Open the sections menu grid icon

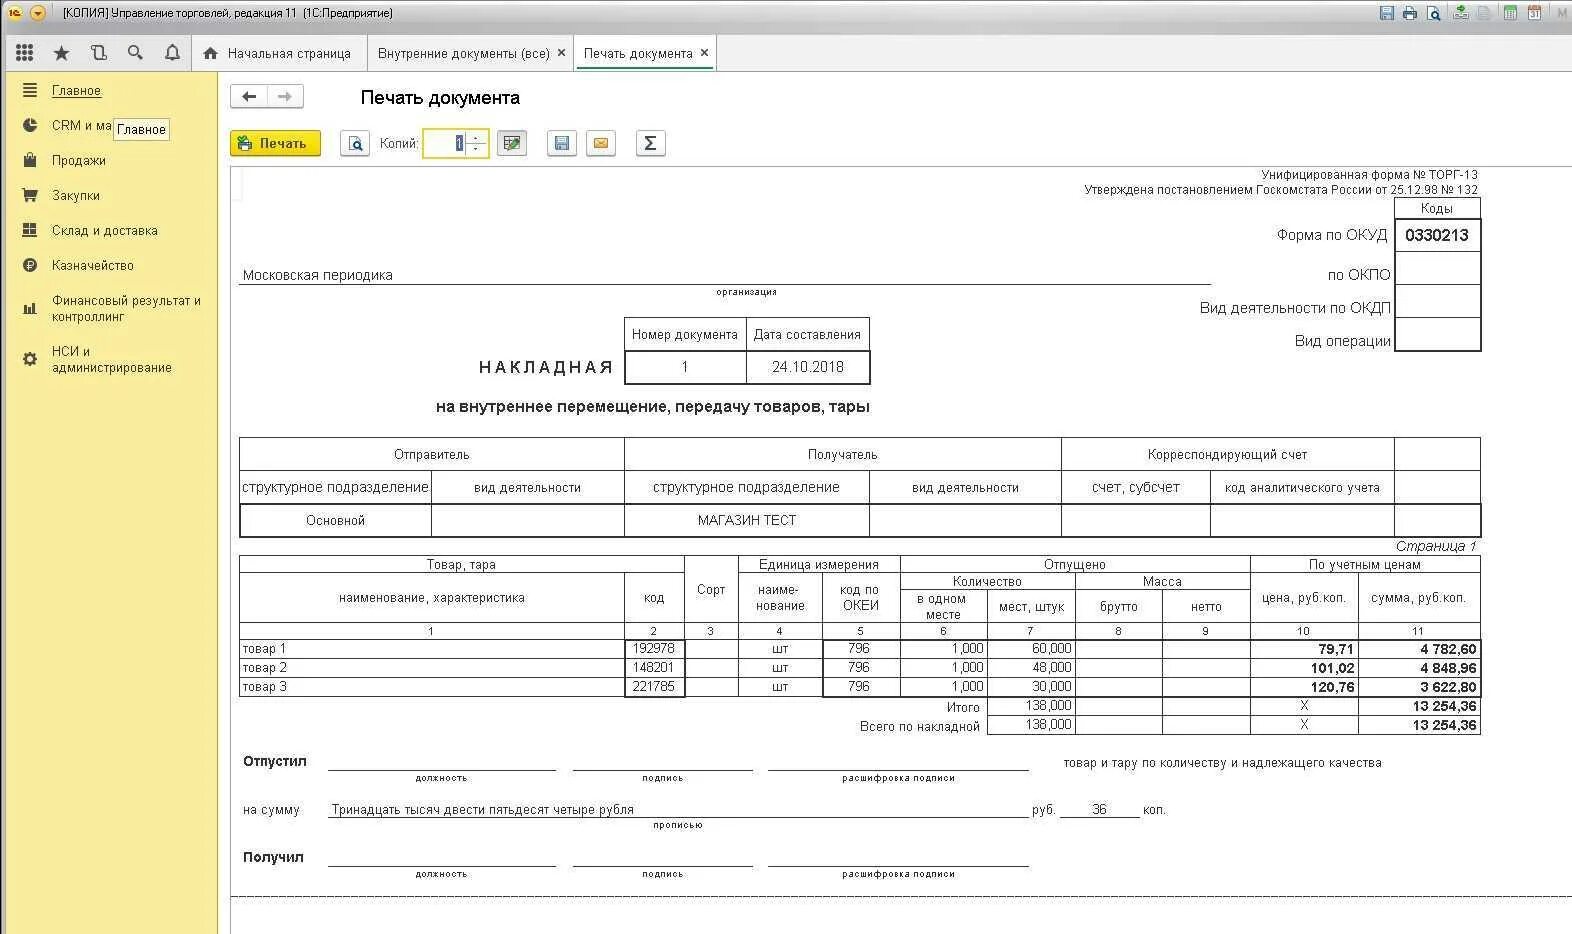[25, 53]
